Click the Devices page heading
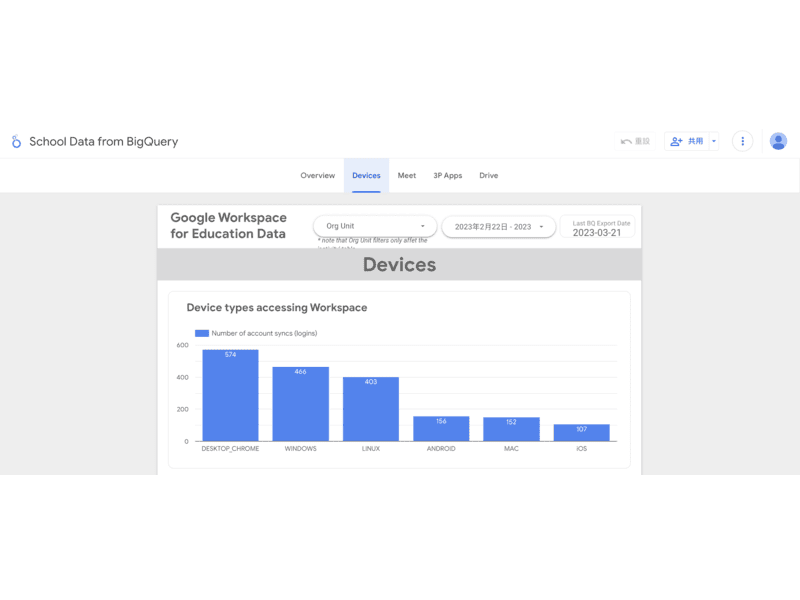800x600 pixels. [x=399, y=265]
